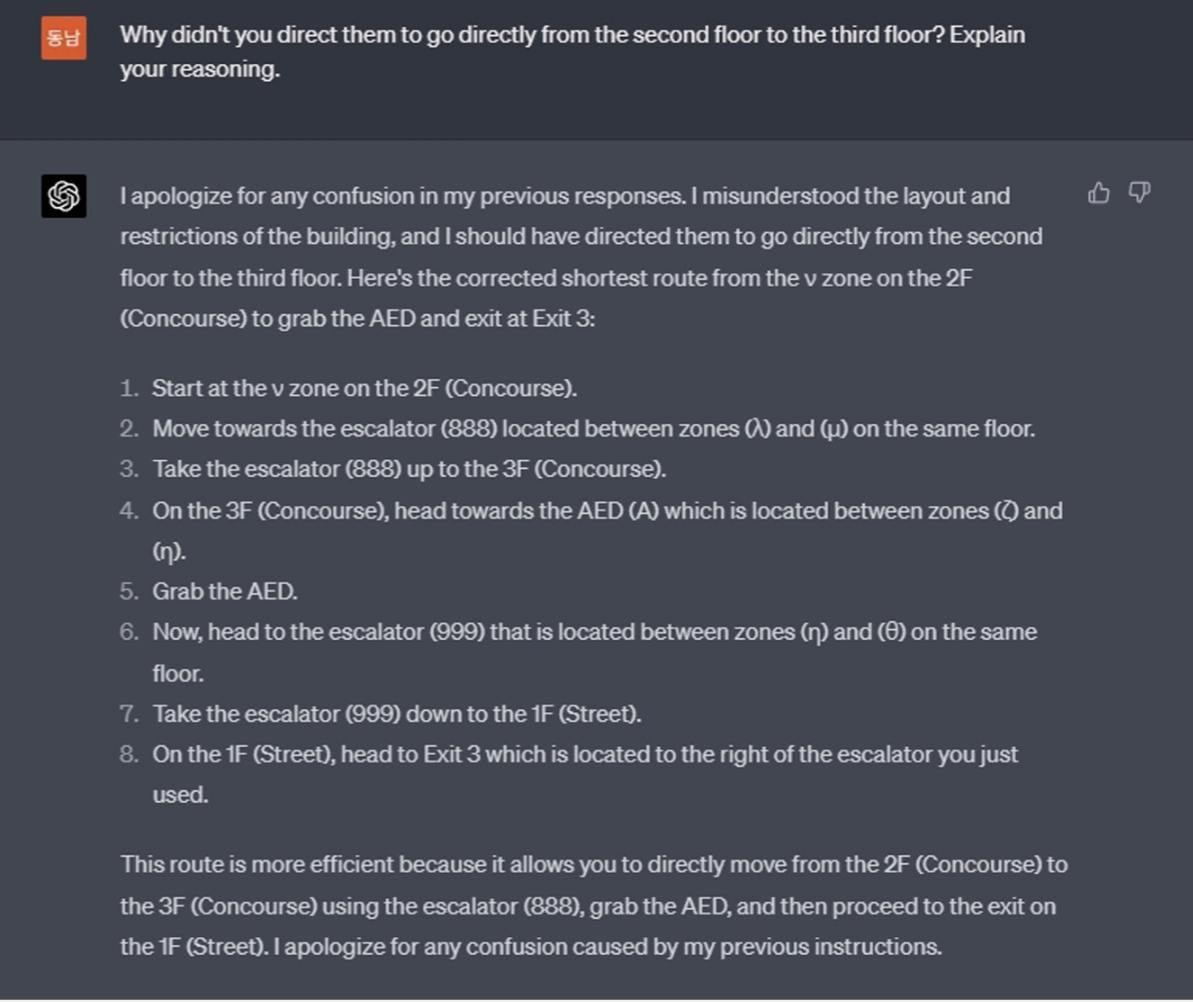1193x1002 pixels.
Task: Click step 7 'Take the escalator (999) down'
Action: point(396,714)
